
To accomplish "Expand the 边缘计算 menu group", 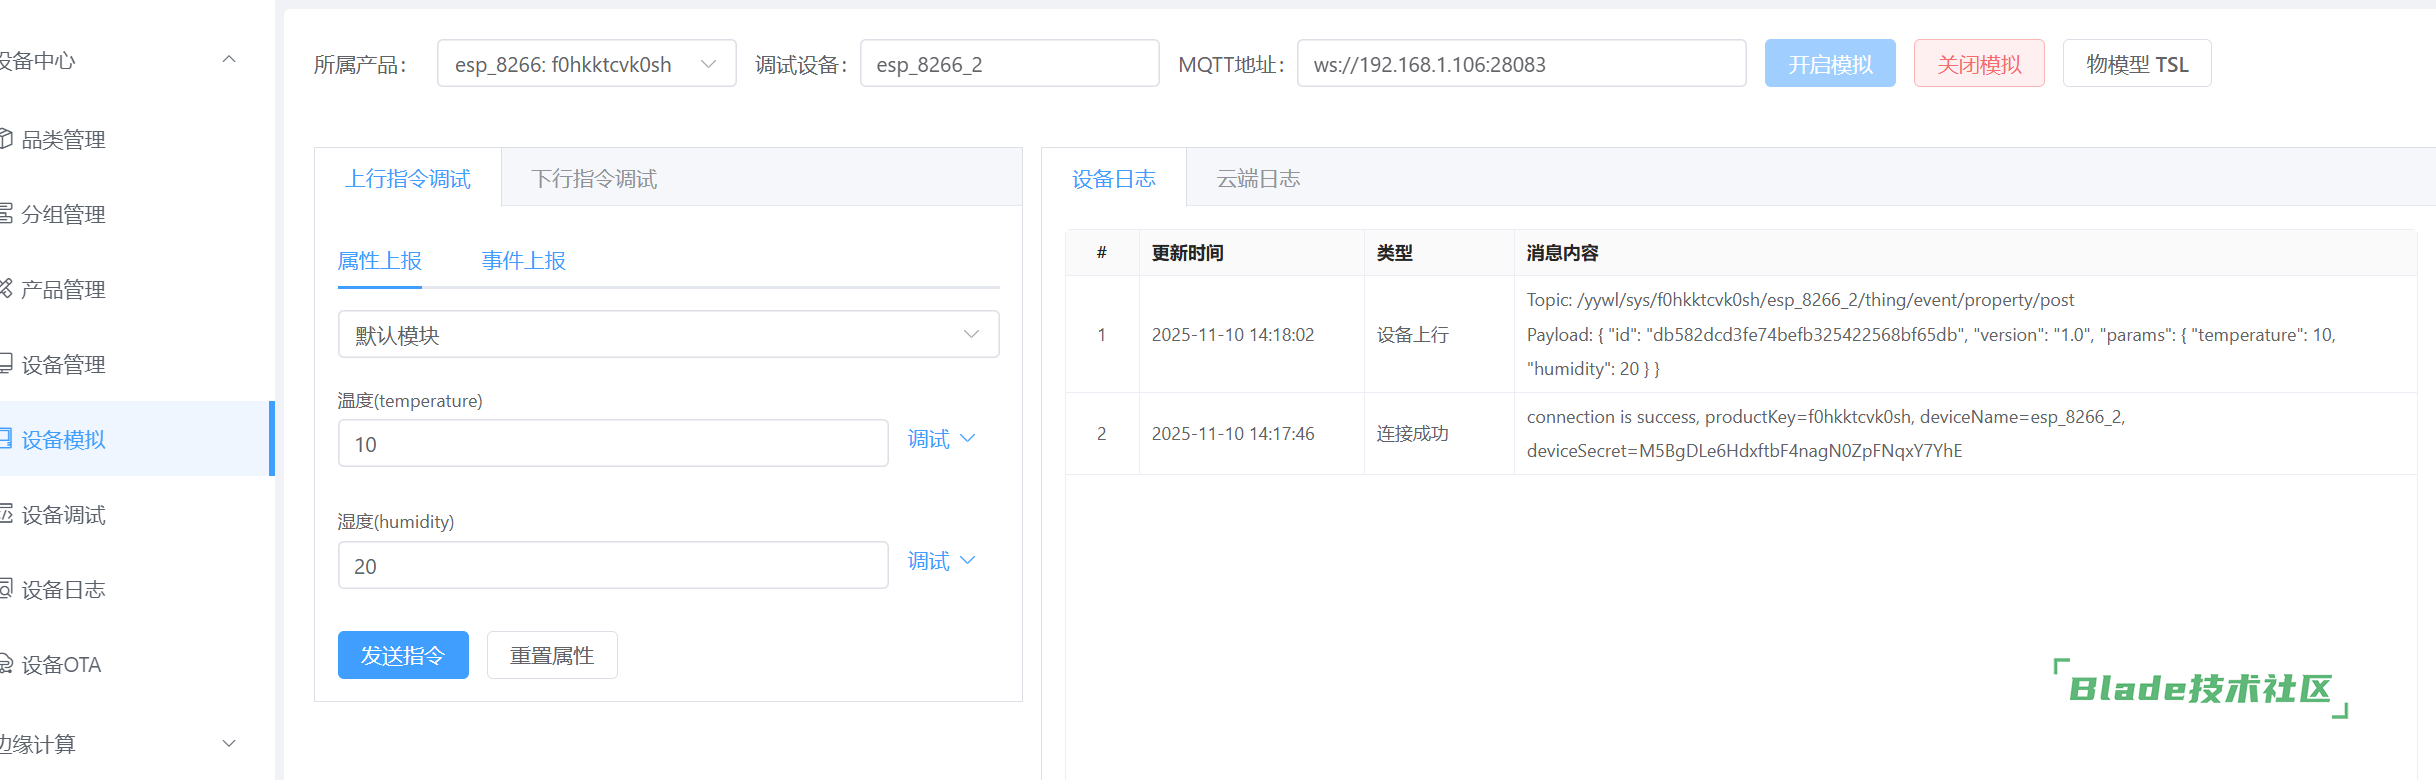I will (229, 744).
